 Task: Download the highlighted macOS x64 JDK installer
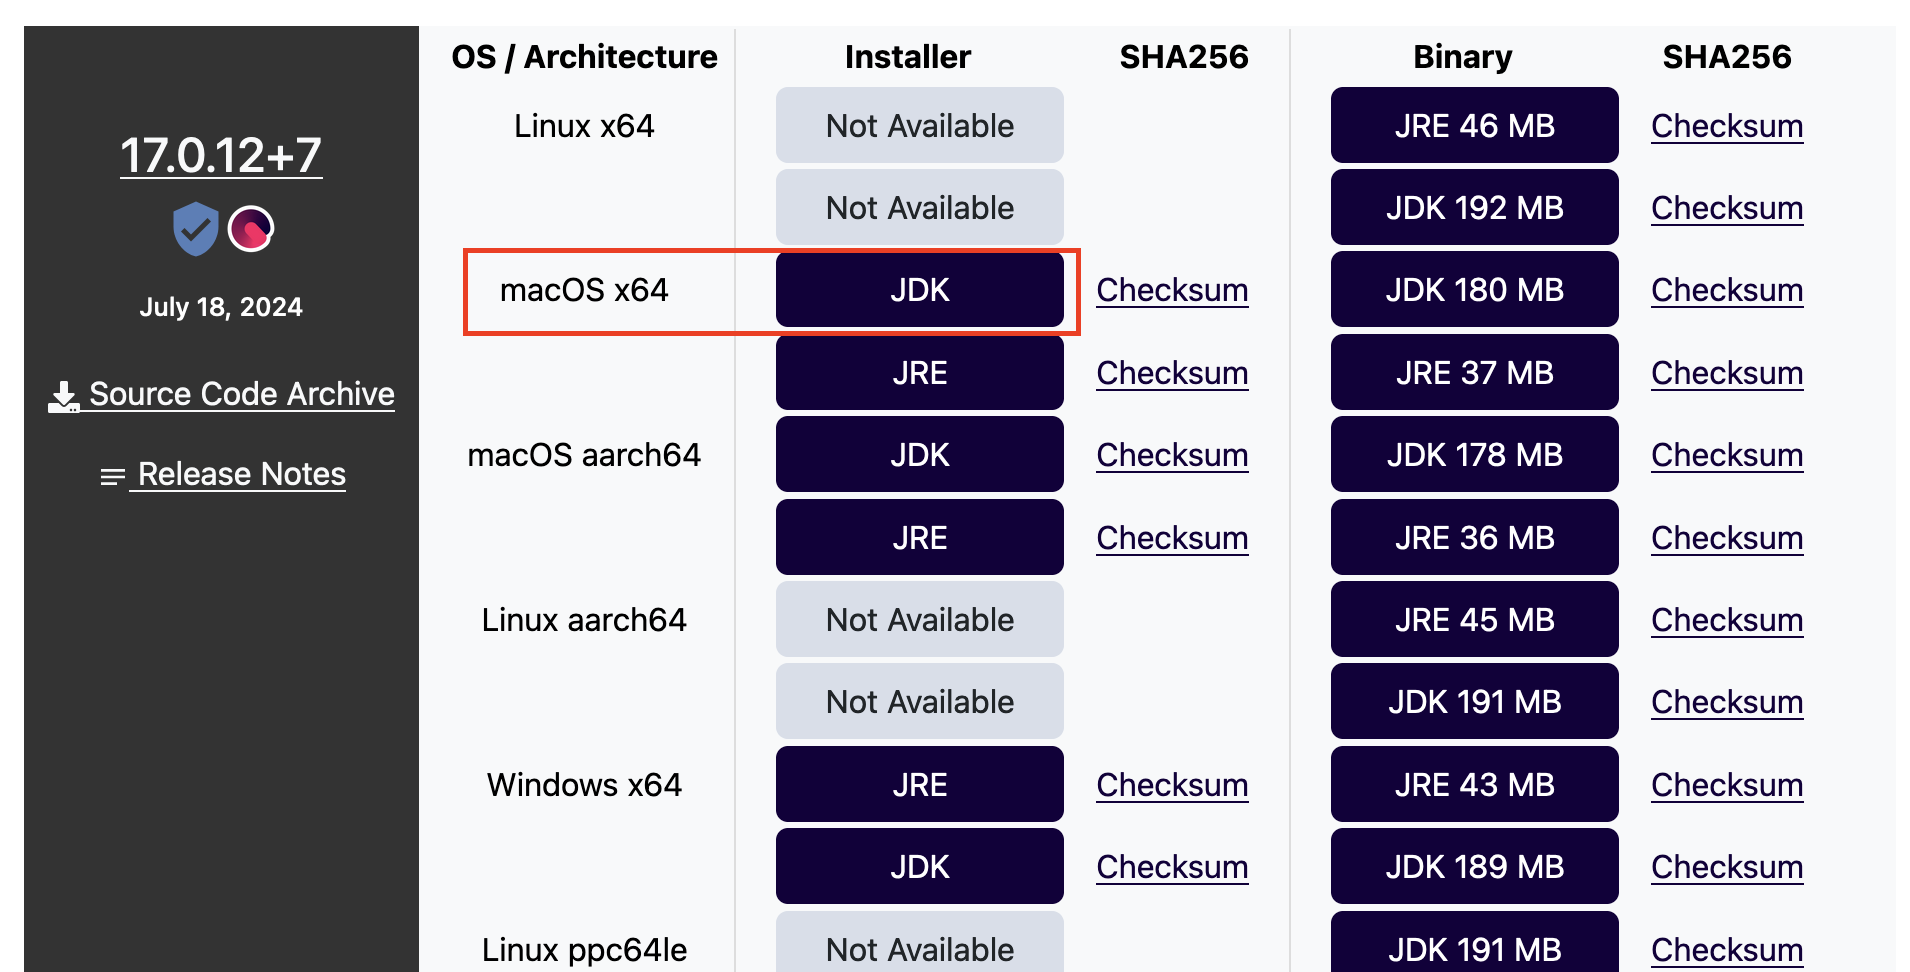919,290
